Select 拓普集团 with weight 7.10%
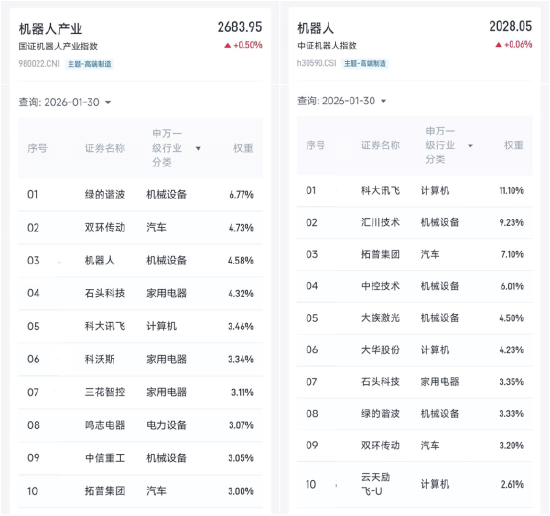This screenshot has height=516, width=550. click(x=381, y=254)
